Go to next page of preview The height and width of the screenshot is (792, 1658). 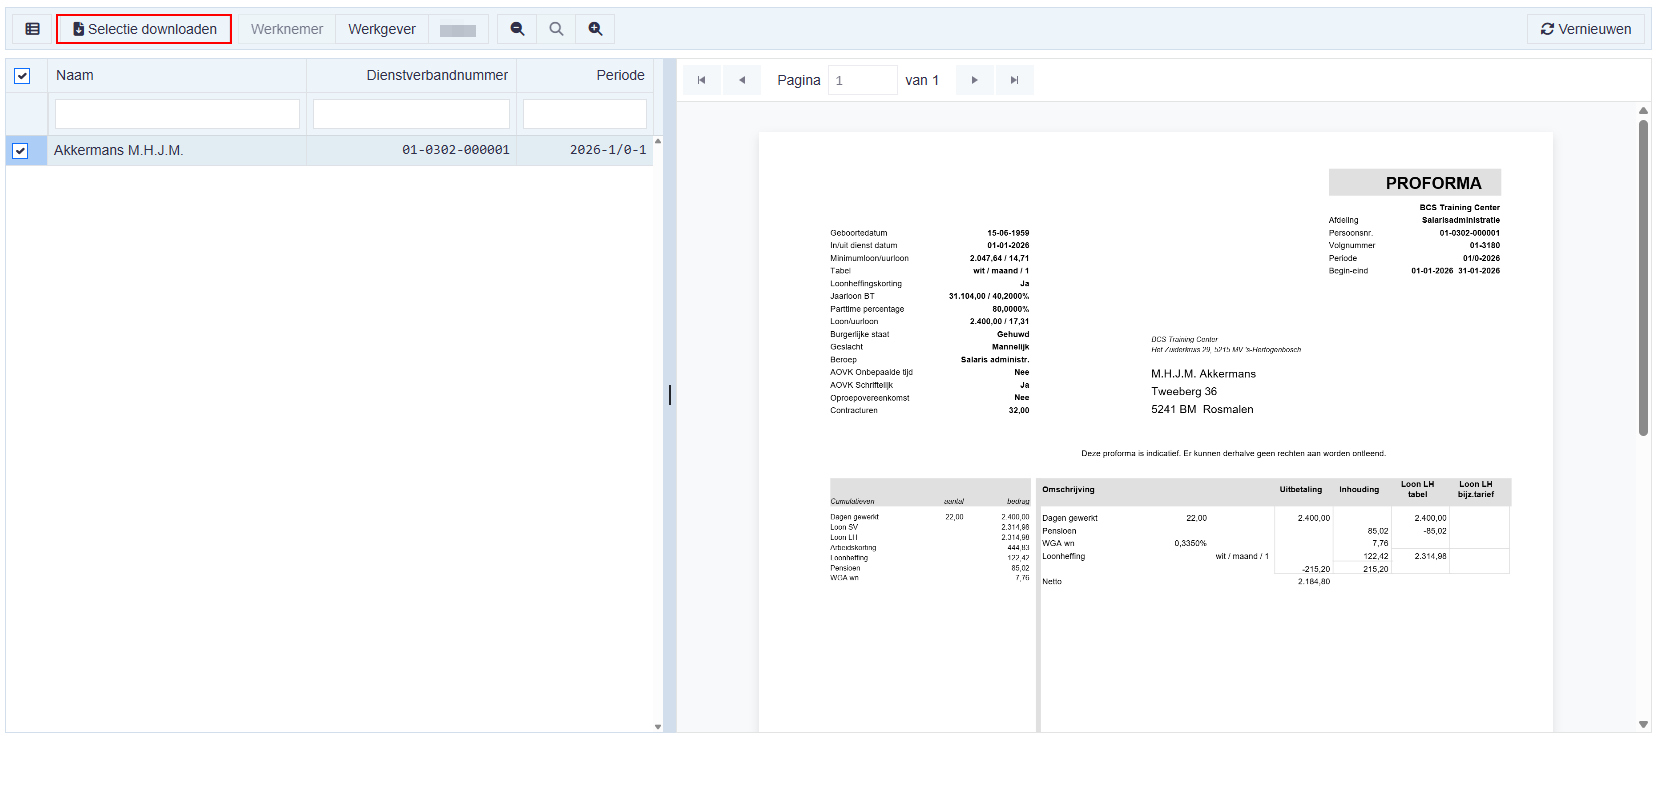coord(974,80)
